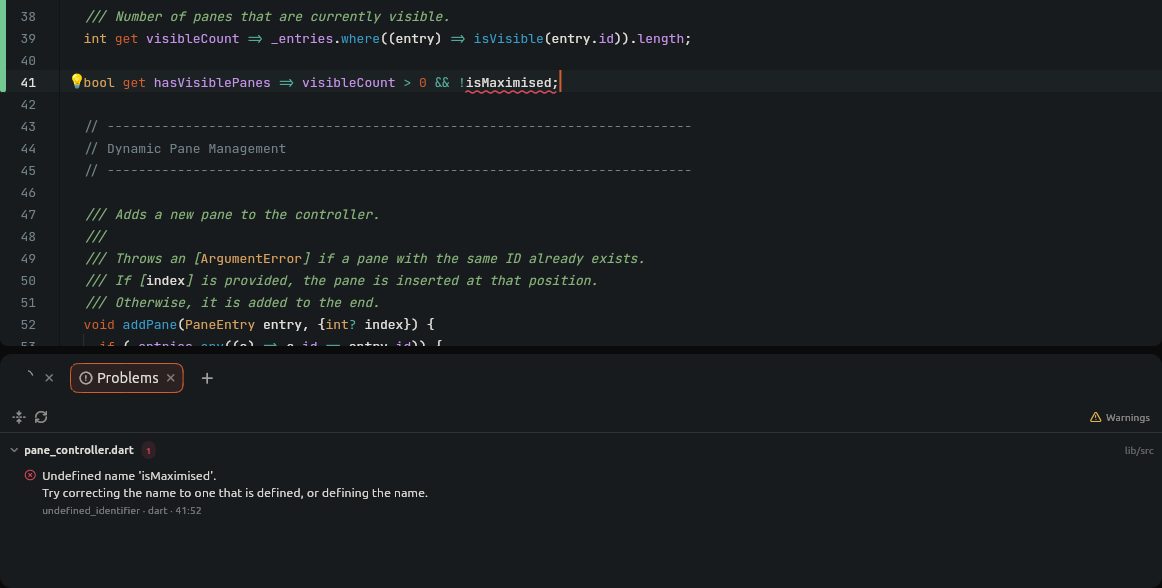Click the isVisible call on line 39
This screenshot has width=1162, height=588.
coord(508,39)
